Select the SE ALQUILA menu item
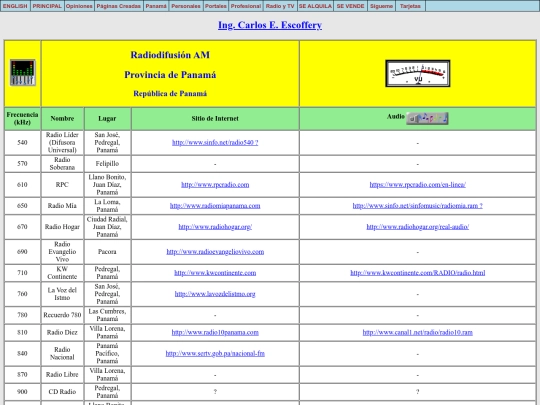 coord(315,6)
